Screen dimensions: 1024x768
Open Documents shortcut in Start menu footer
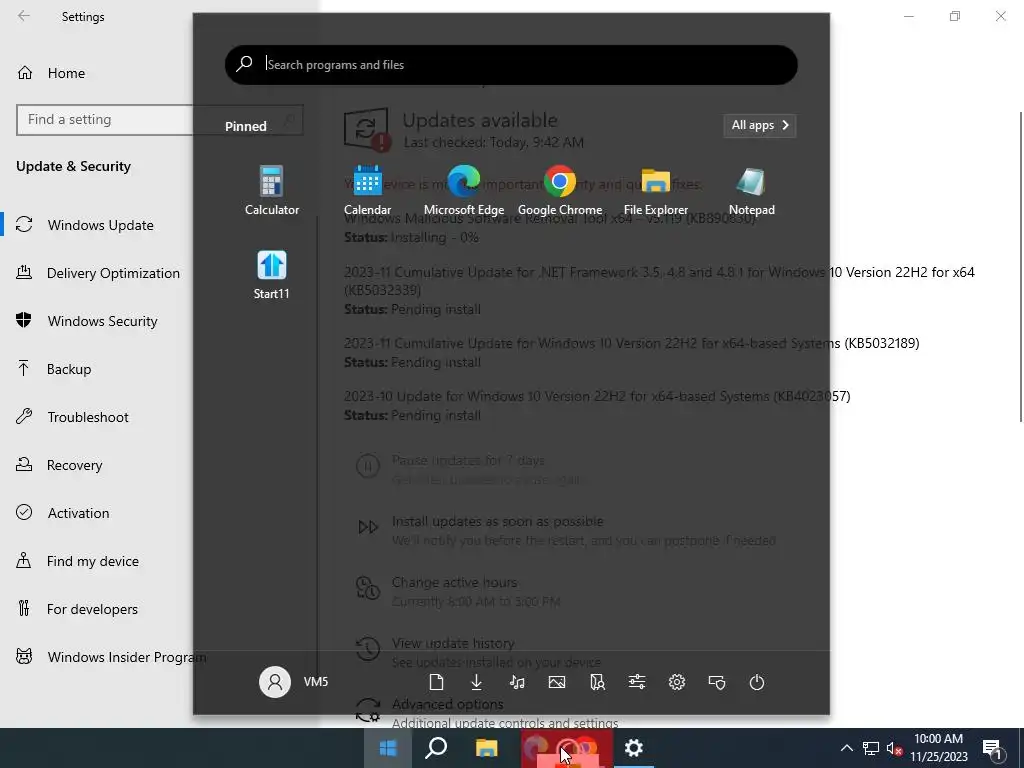coord(436,682)
